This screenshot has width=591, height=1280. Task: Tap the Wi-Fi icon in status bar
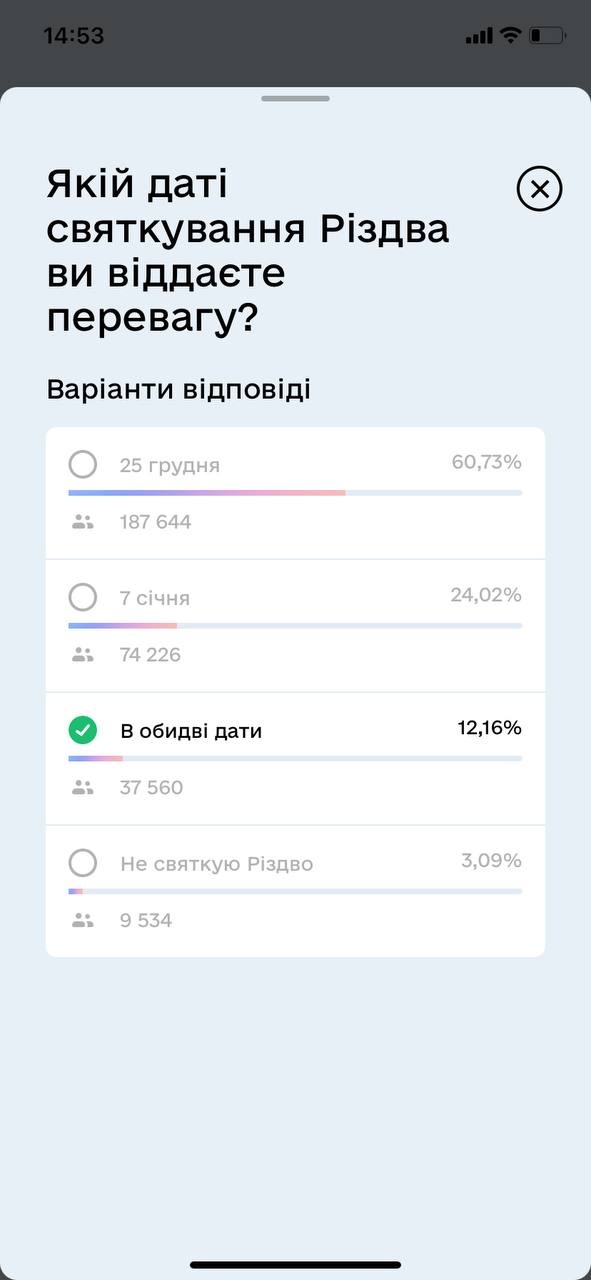[x=511, y=35]
